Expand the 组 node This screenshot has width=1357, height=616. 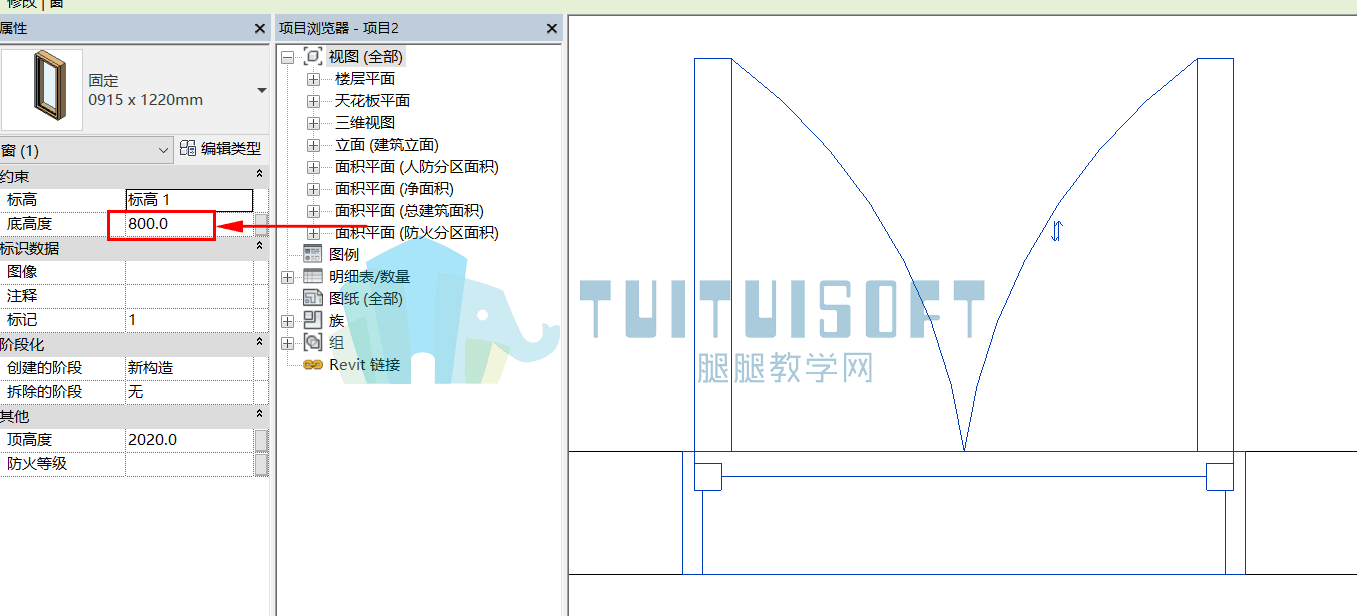[288, 343]
